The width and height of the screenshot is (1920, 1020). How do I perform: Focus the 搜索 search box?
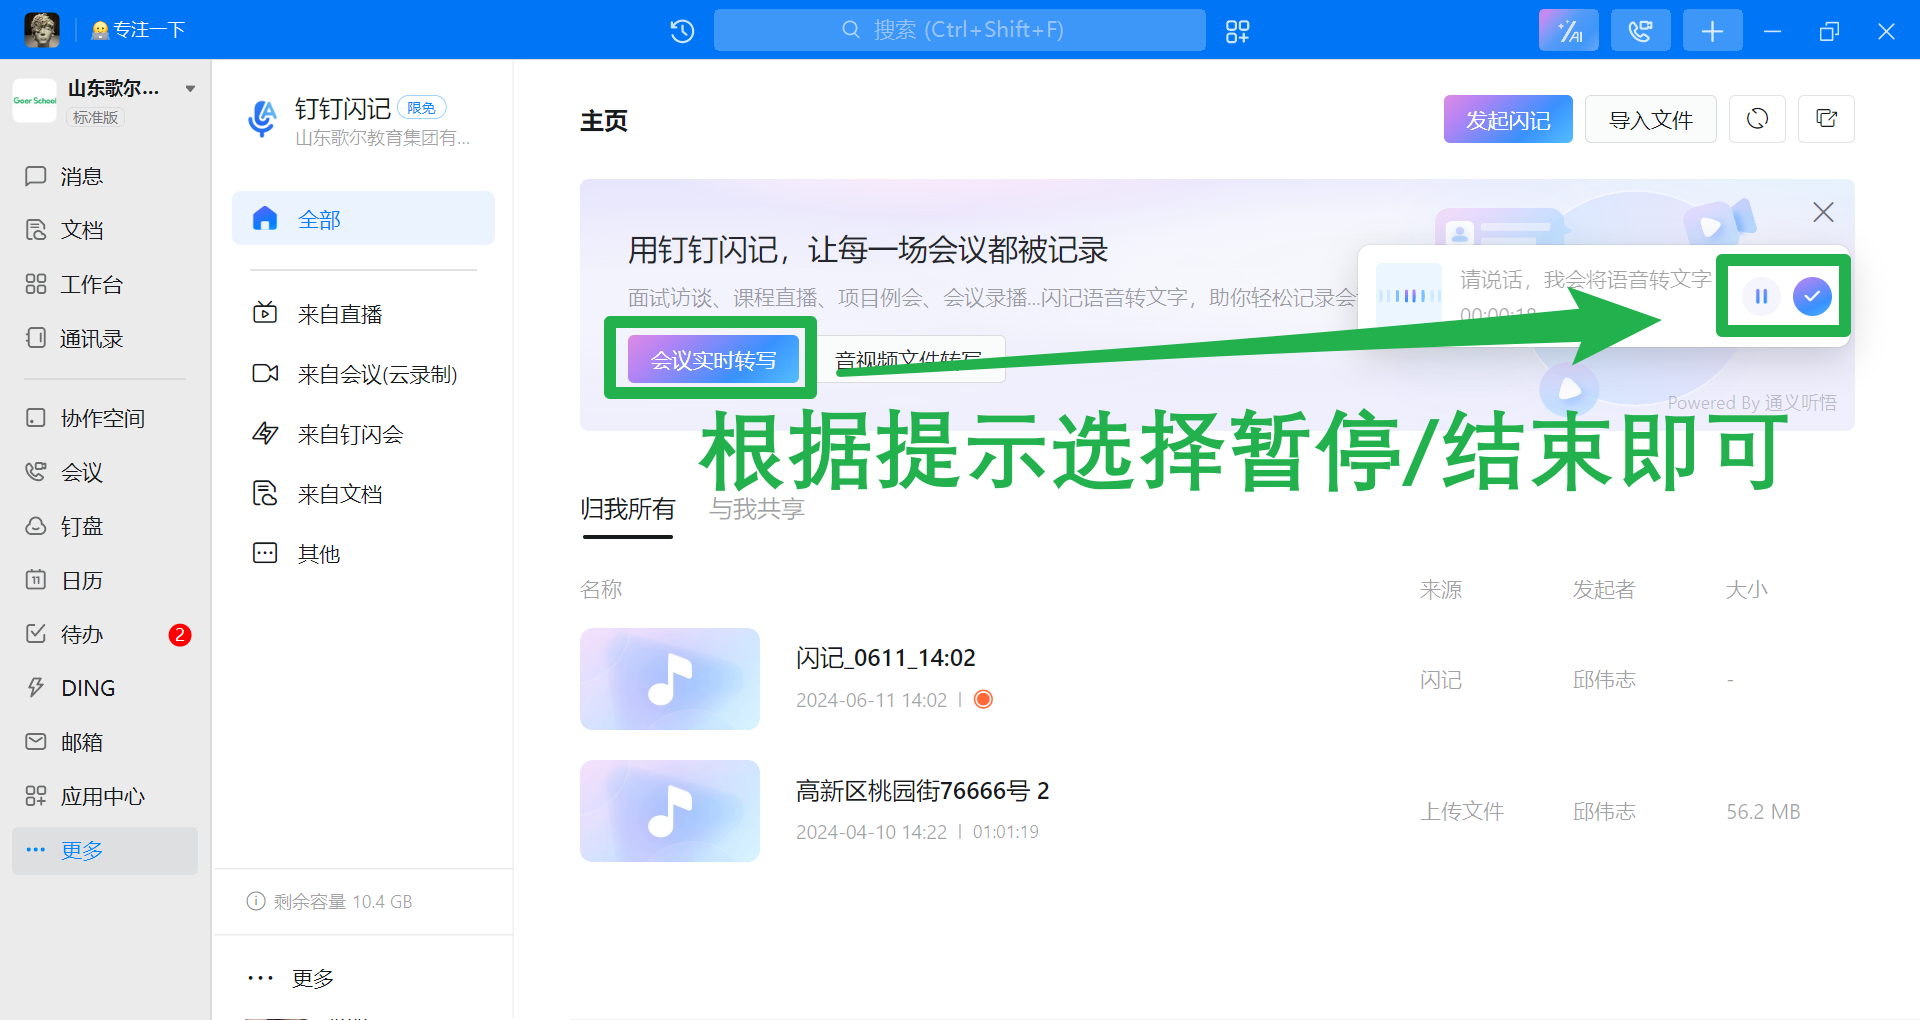(959, 30)
